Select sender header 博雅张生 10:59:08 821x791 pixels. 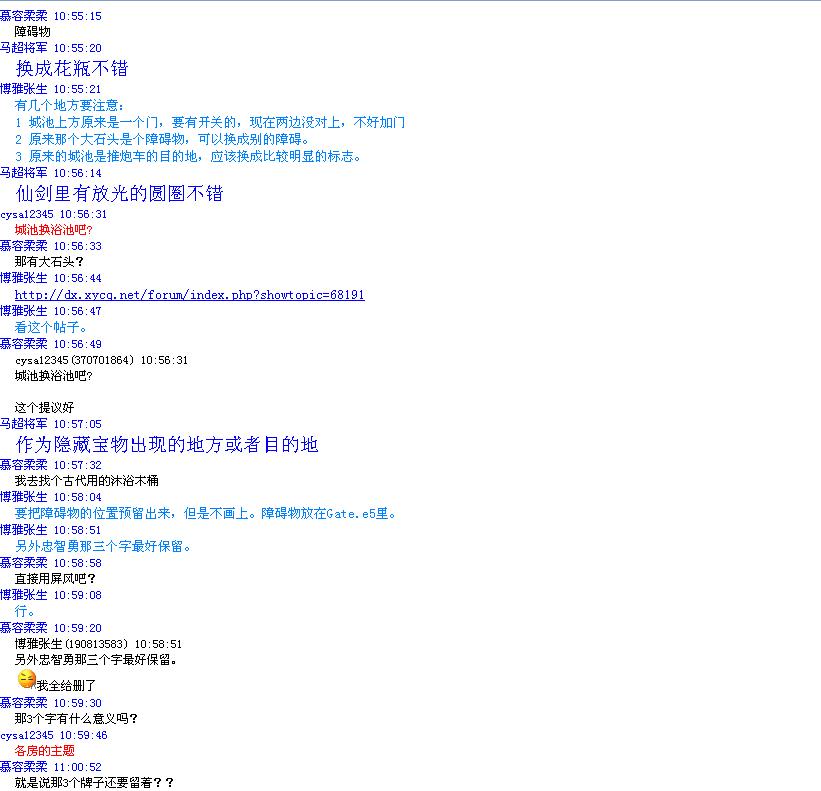(x=51, y=595)
